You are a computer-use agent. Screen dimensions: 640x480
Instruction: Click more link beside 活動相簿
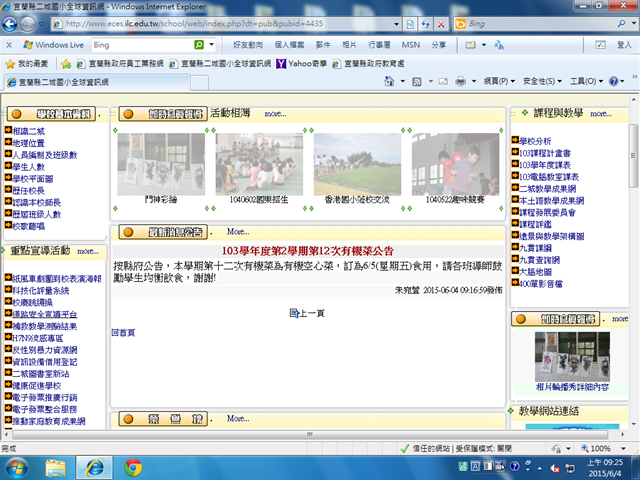pos(276,114)
